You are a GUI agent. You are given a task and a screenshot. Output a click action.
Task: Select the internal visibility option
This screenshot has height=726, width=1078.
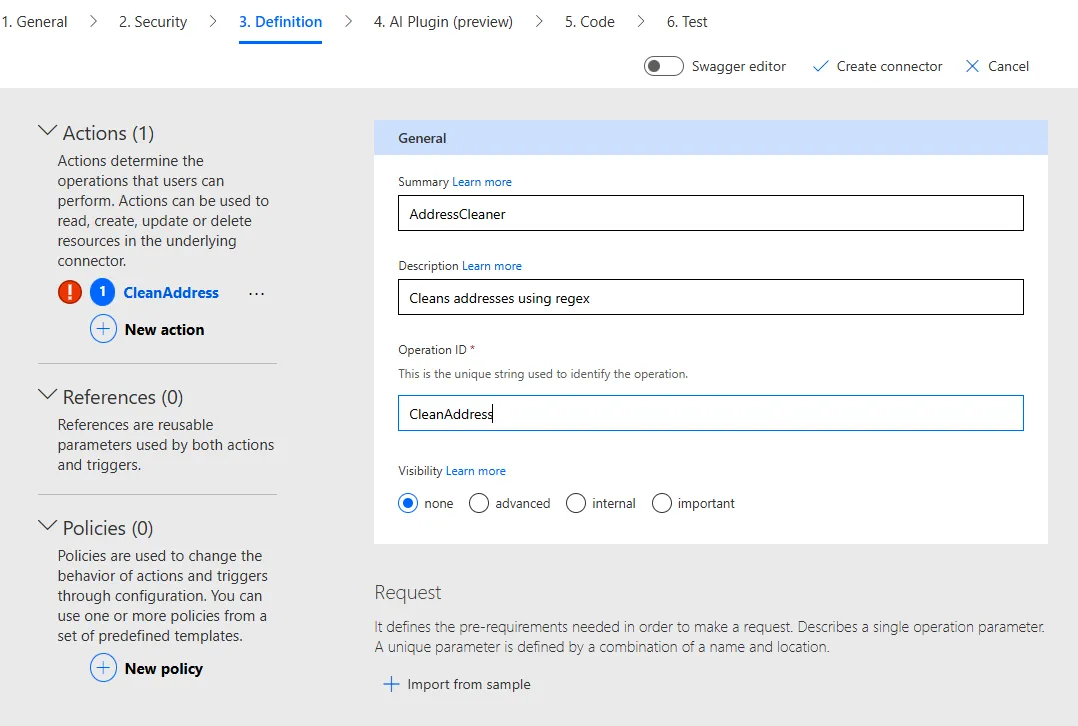[575, 503]
